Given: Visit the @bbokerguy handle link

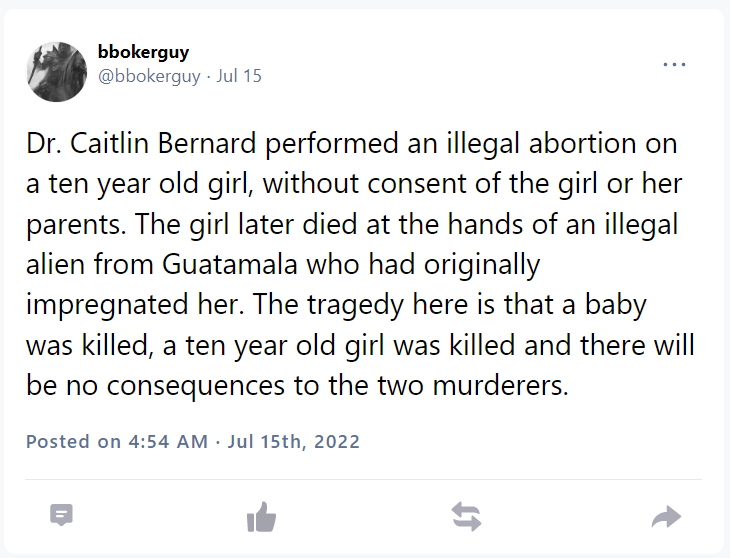Looking at the screenshot, I should 149,76.
